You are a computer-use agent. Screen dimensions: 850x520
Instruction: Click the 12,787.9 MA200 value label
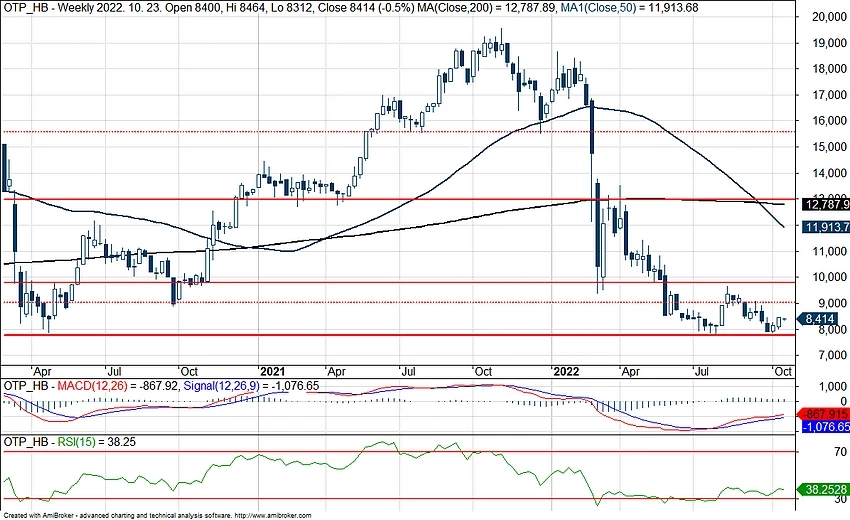click(x=825, y=204)
